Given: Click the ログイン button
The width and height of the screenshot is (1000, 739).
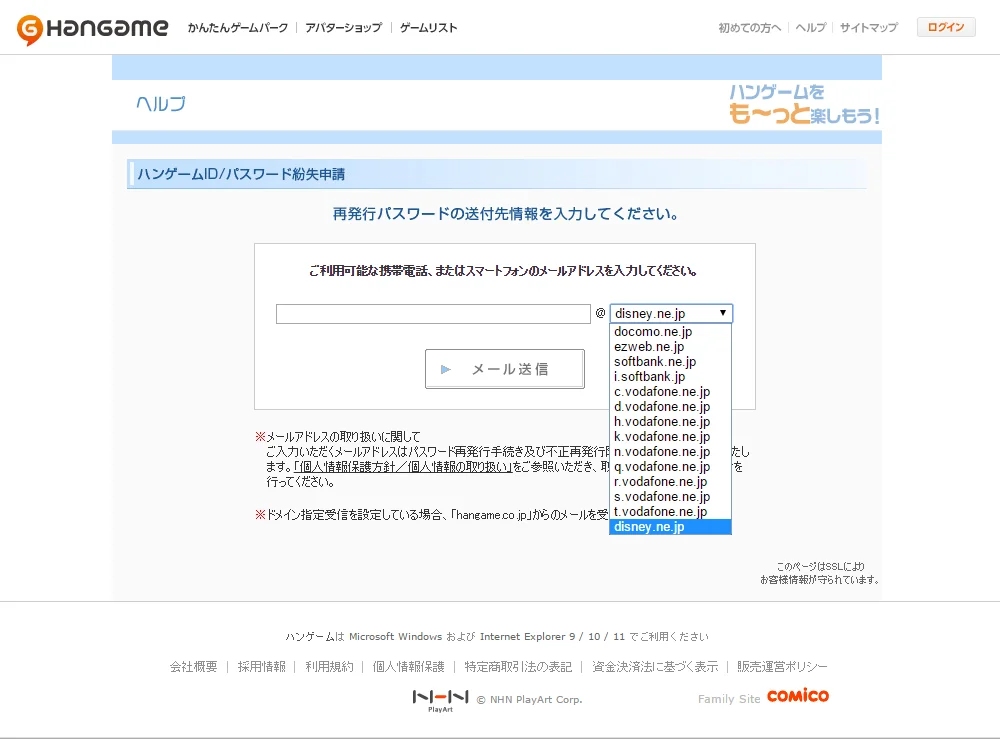Looking at the screenshot, I should pos(946,27).
